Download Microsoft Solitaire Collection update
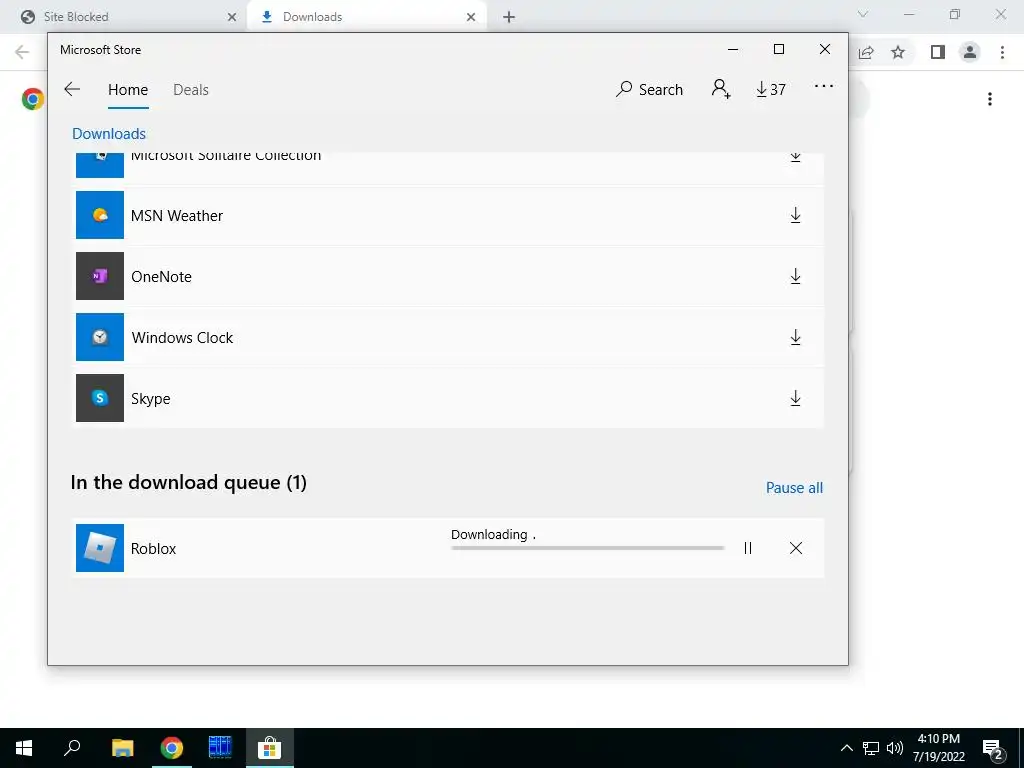The image size is (1024, 768). point(795,157)
